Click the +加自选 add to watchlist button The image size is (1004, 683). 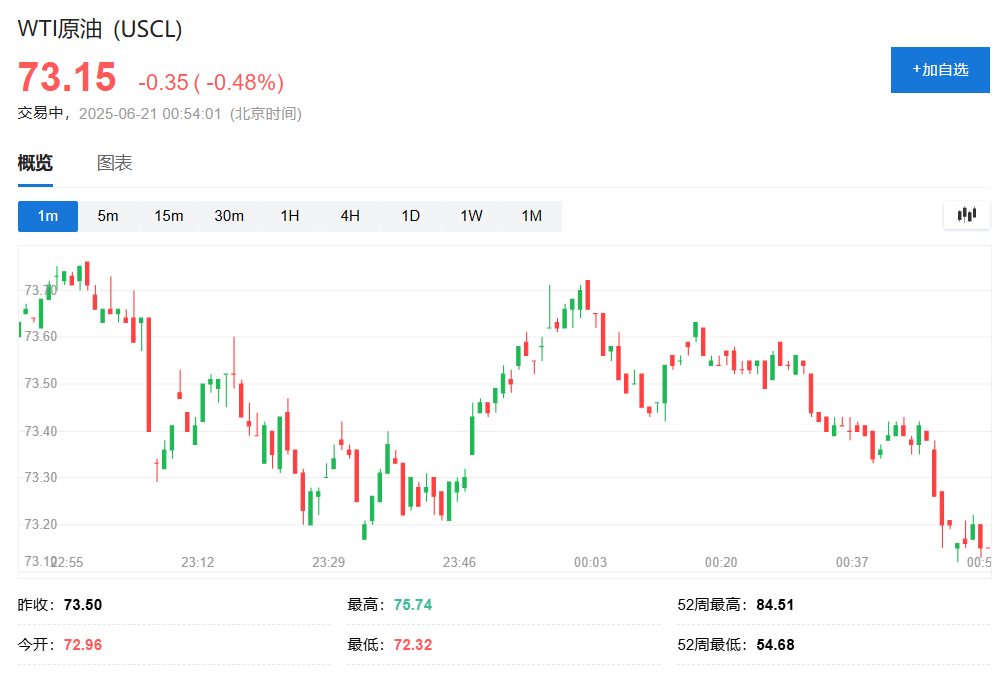pyautogui.click(x=940, y=70)
